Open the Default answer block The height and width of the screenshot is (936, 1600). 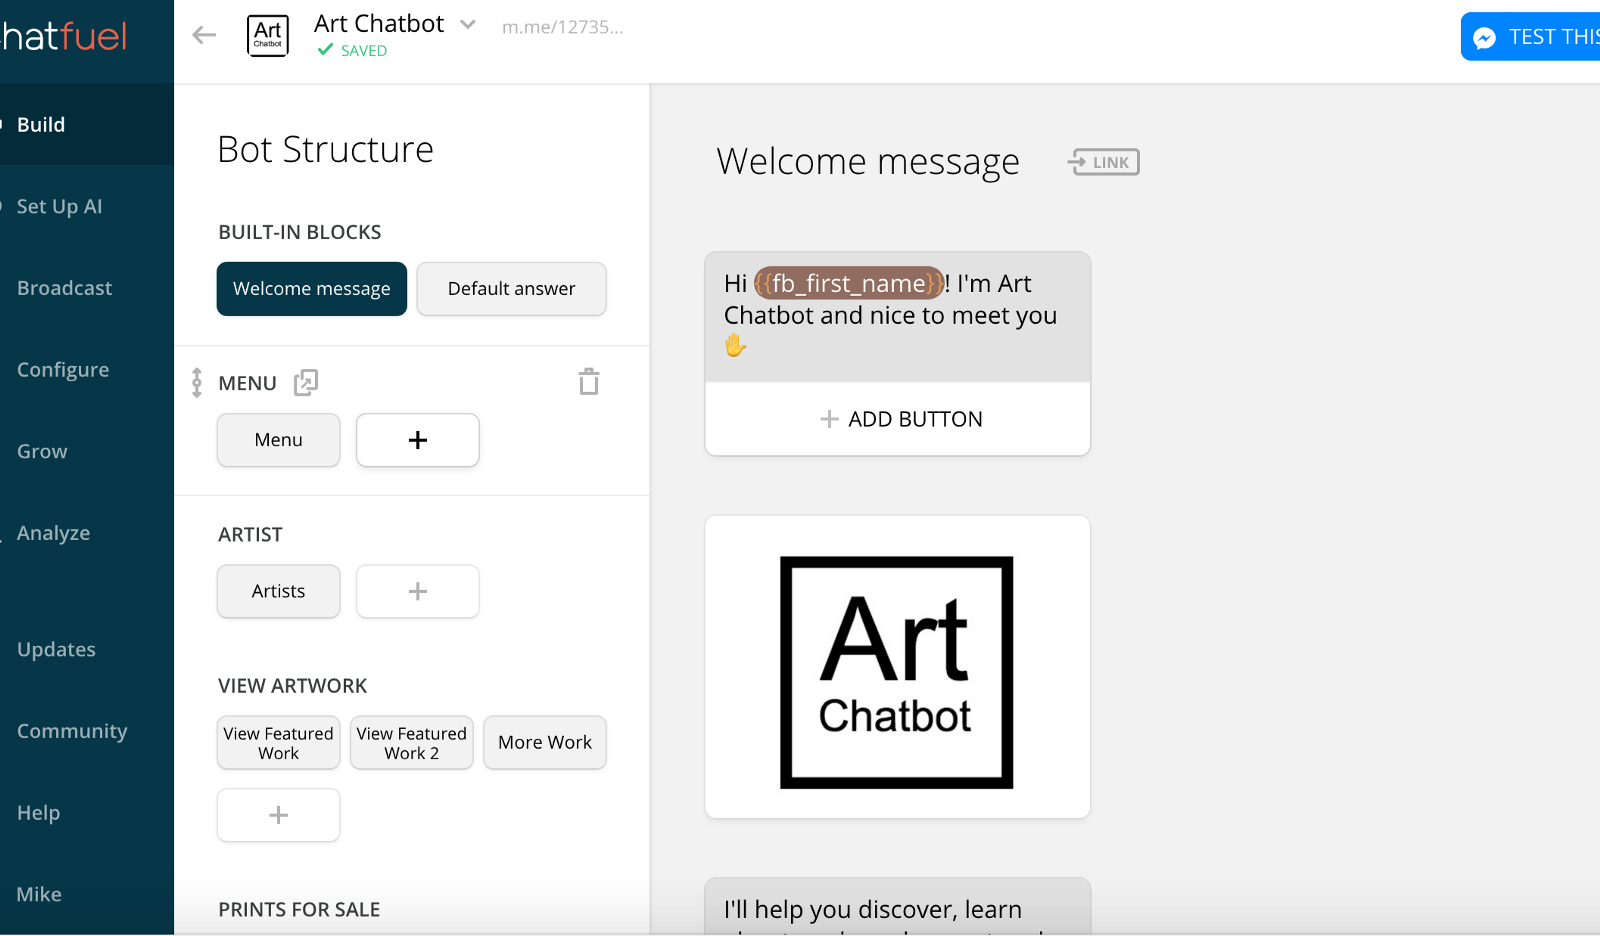coord(511,289)
